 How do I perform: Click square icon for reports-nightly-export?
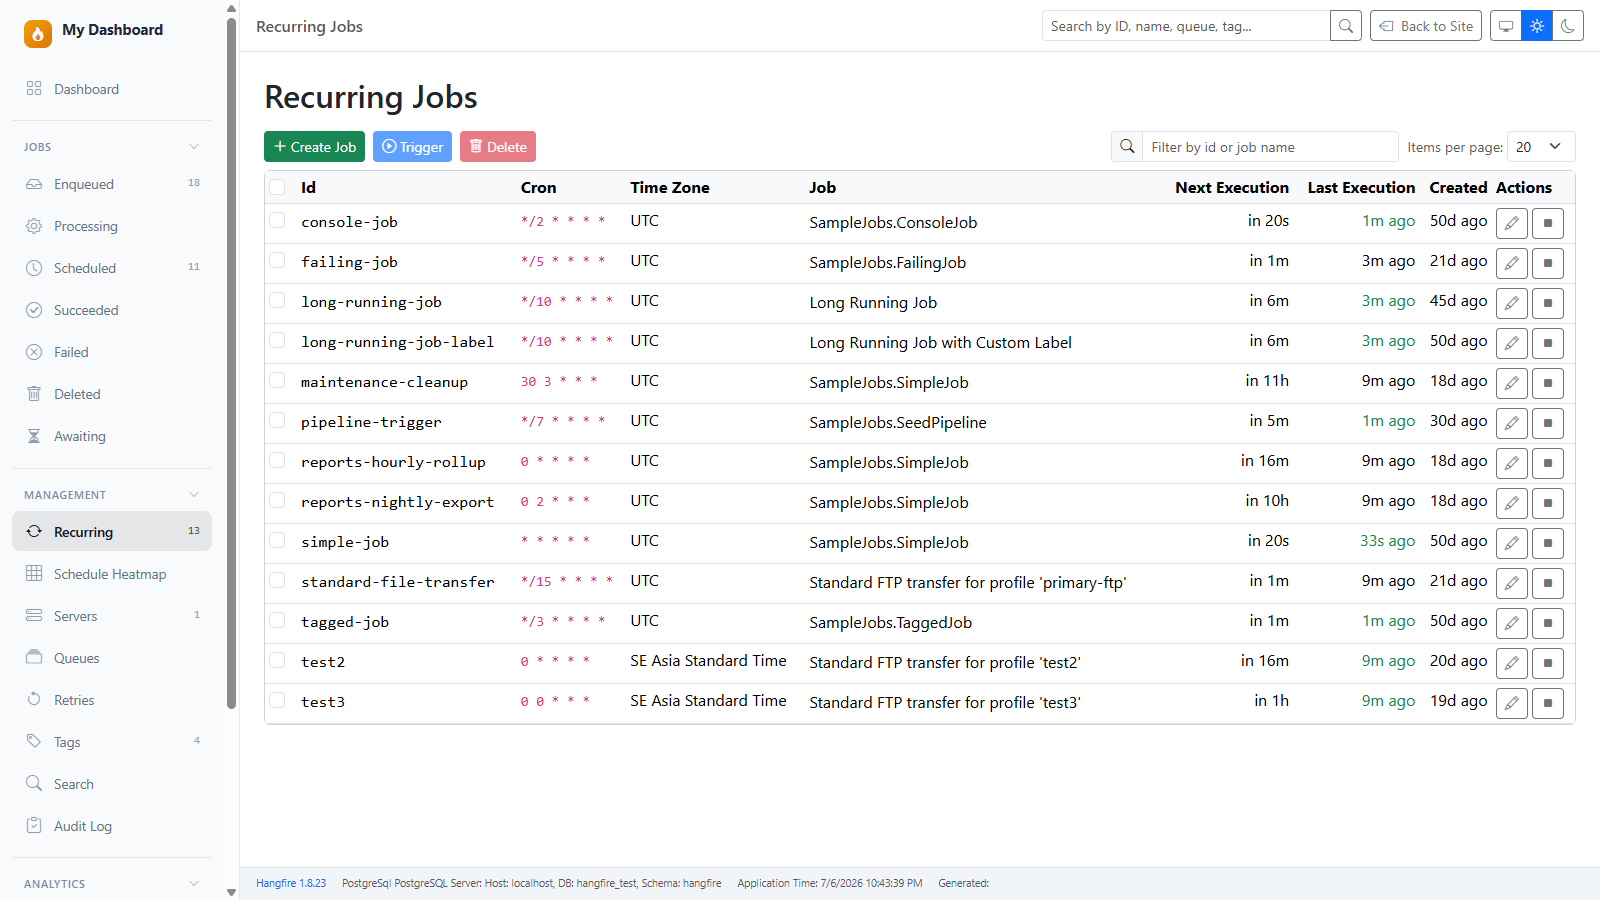point(1548,503)
